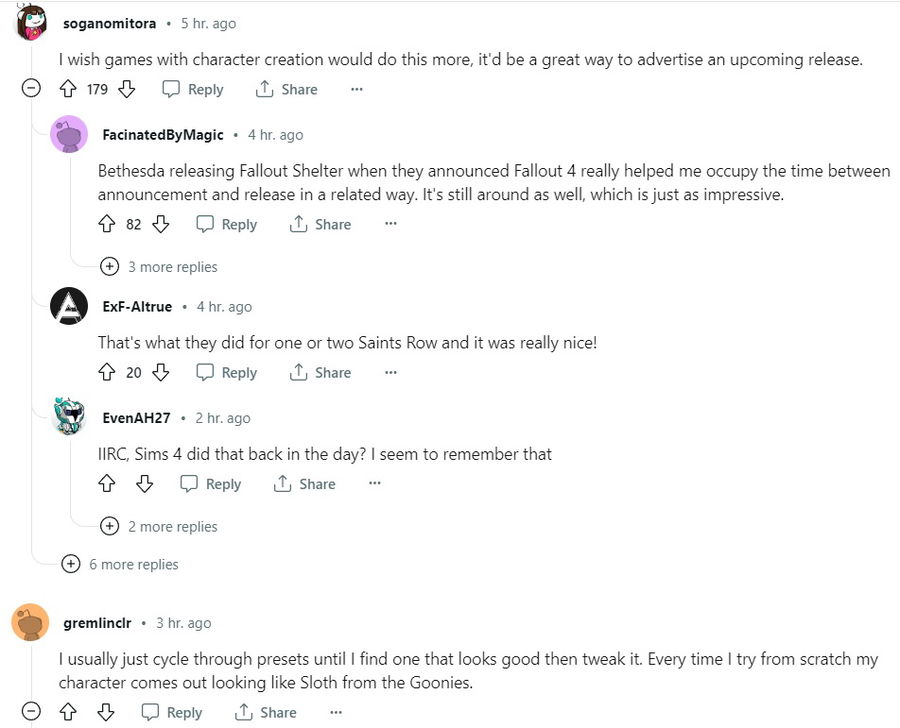Open more options on soganomitora's comment

[x=357, y=89]
